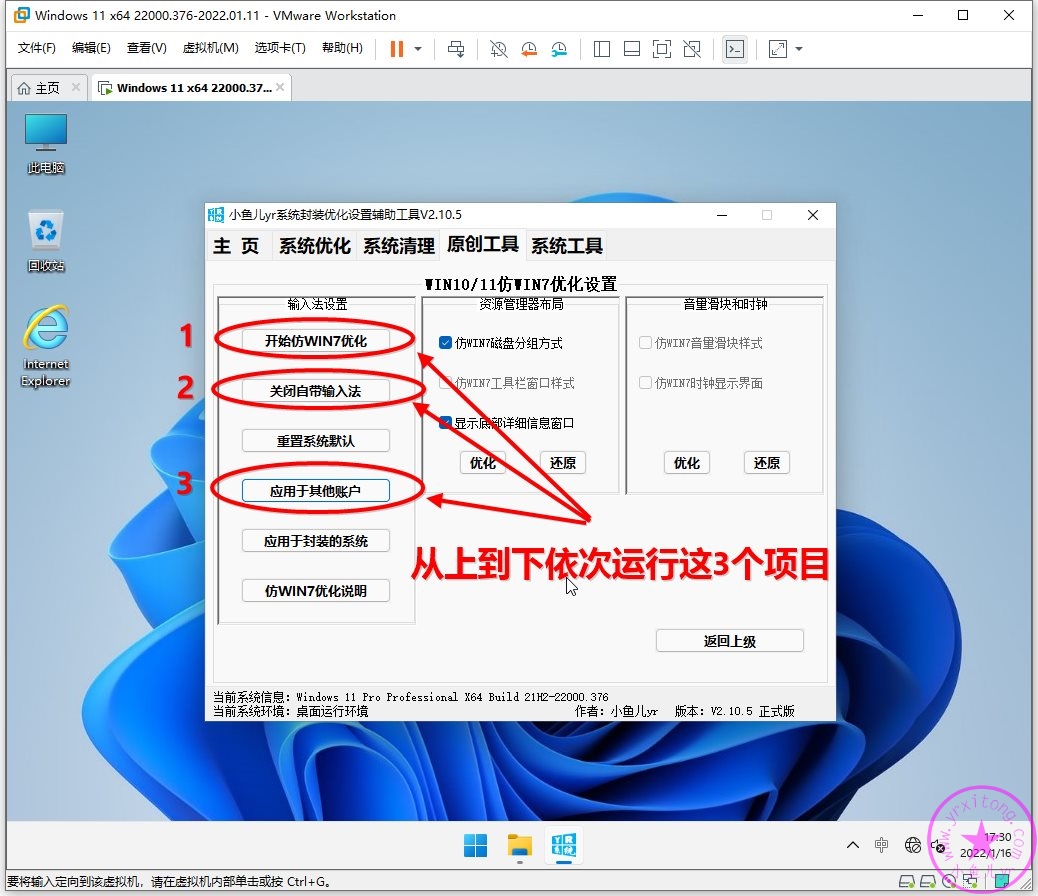Switch to the 系统工具 tab
Screen dimensions: 1038x896
[x=567, y=246]
